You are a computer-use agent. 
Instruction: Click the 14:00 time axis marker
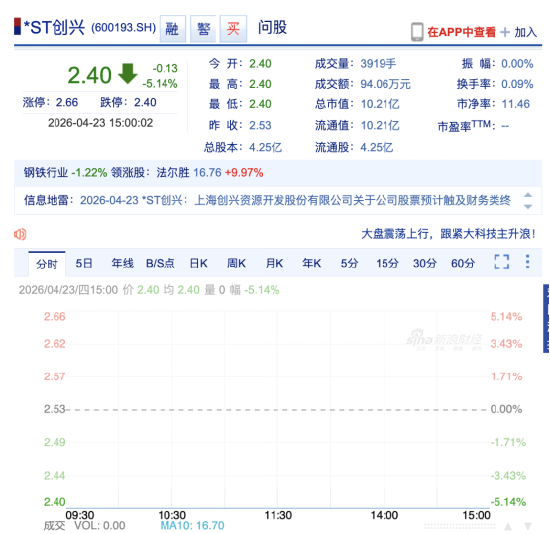[384, 515]
